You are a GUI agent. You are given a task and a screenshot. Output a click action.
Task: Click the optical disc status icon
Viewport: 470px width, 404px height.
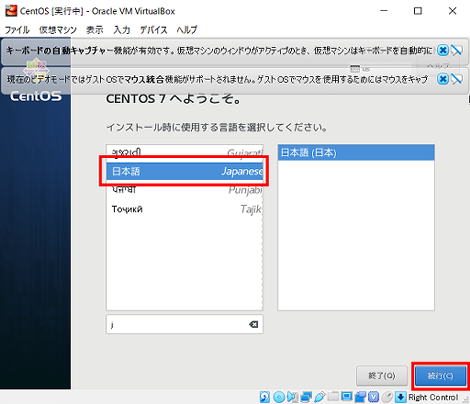[279, 397]
